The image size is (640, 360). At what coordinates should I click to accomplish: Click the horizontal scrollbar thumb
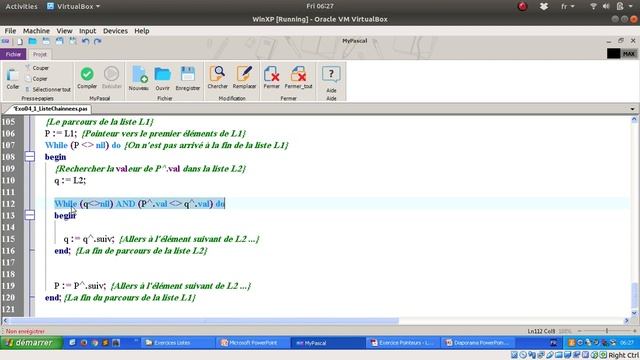pyautogui.click(x=203, y=321)
